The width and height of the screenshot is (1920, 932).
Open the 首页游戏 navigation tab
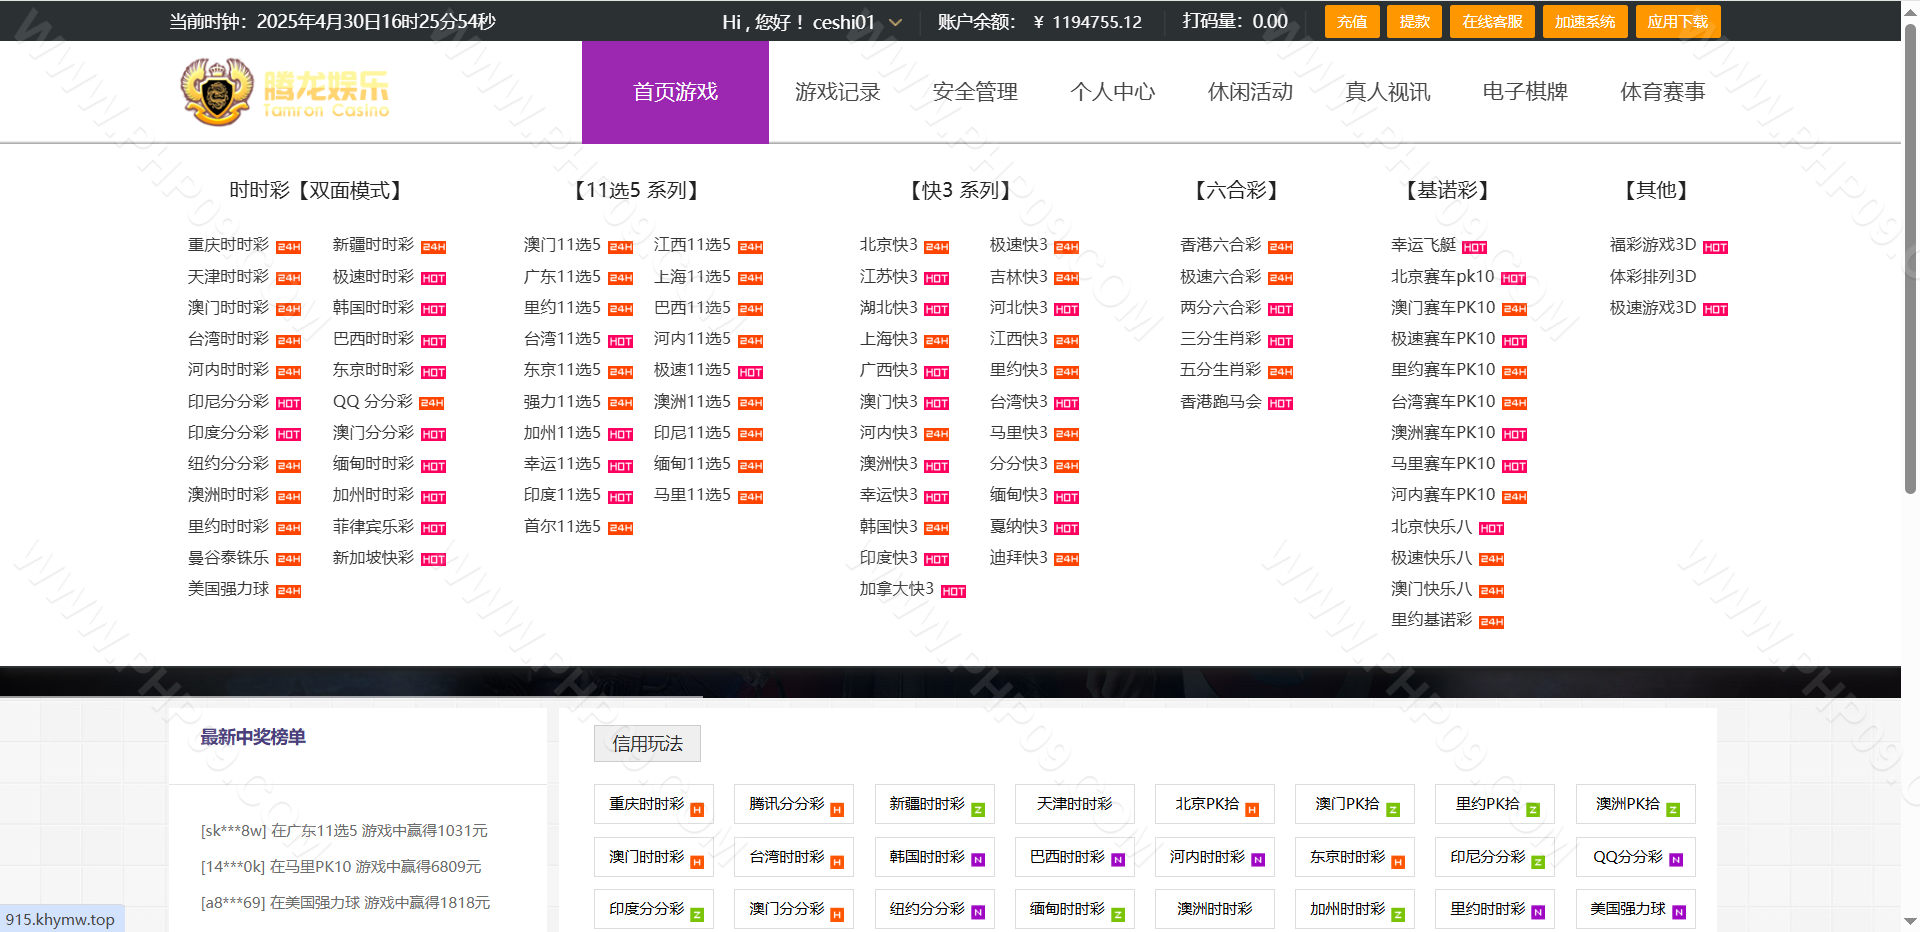[675, 92]
